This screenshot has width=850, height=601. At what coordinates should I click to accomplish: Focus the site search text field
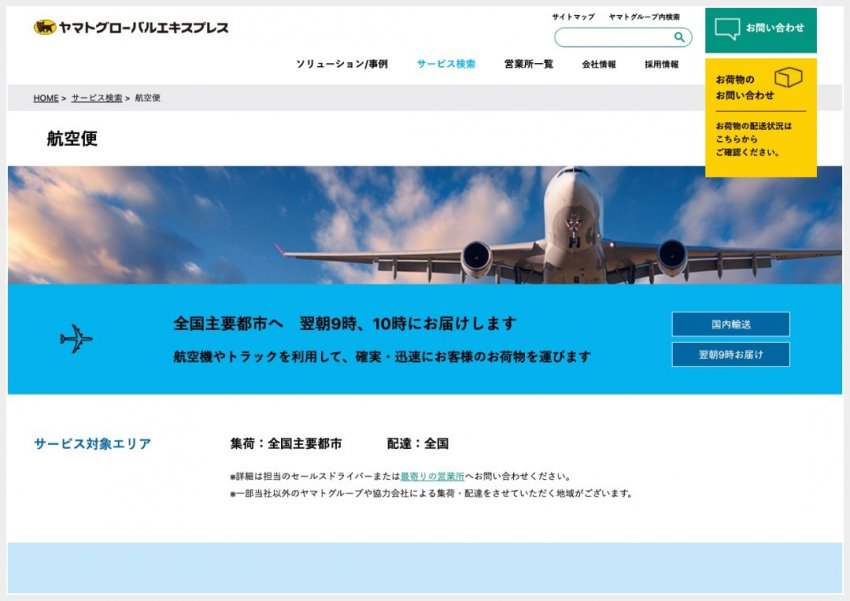point(614,38)
